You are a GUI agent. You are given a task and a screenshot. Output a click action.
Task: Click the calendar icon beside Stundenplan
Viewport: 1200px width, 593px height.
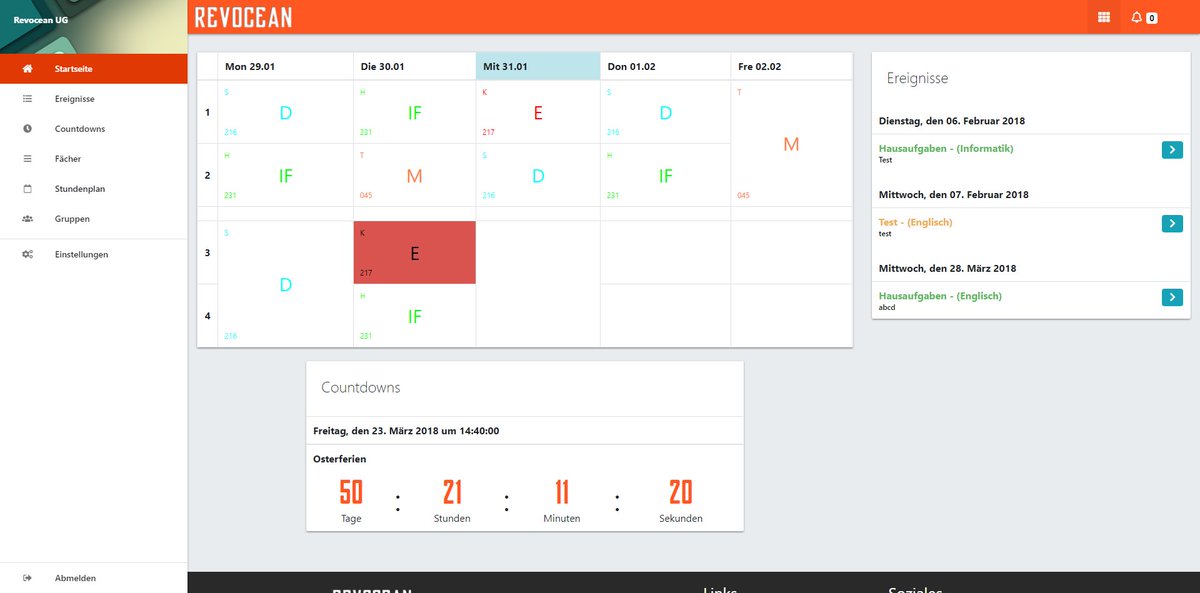[28, 189]
